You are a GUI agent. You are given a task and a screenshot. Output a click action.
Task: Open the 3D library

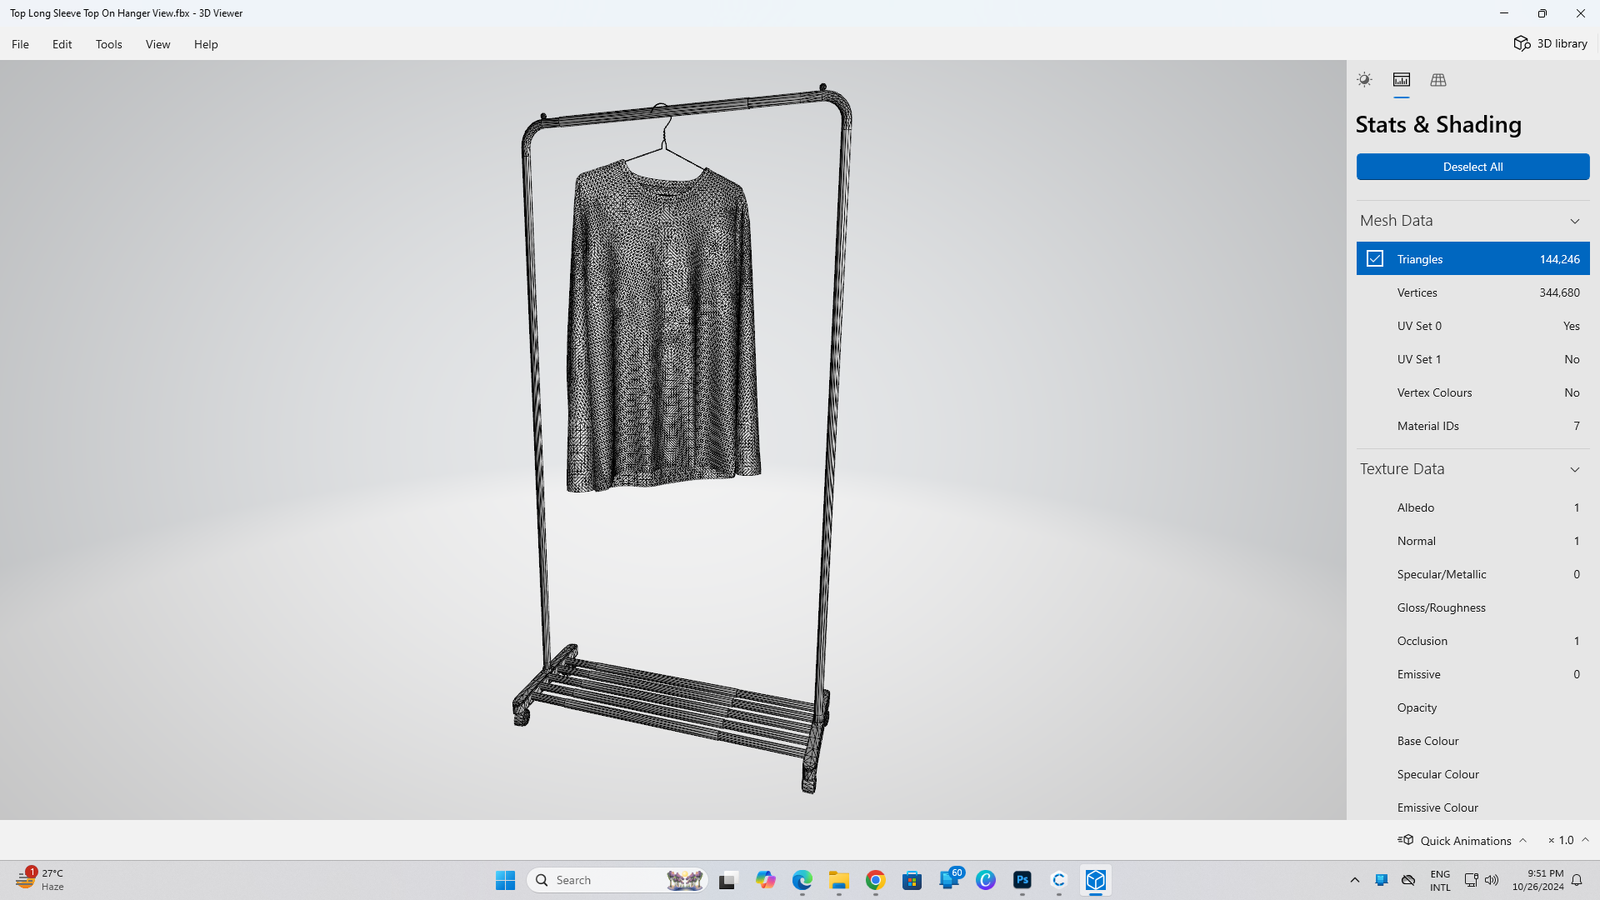tap(1550, 44)
